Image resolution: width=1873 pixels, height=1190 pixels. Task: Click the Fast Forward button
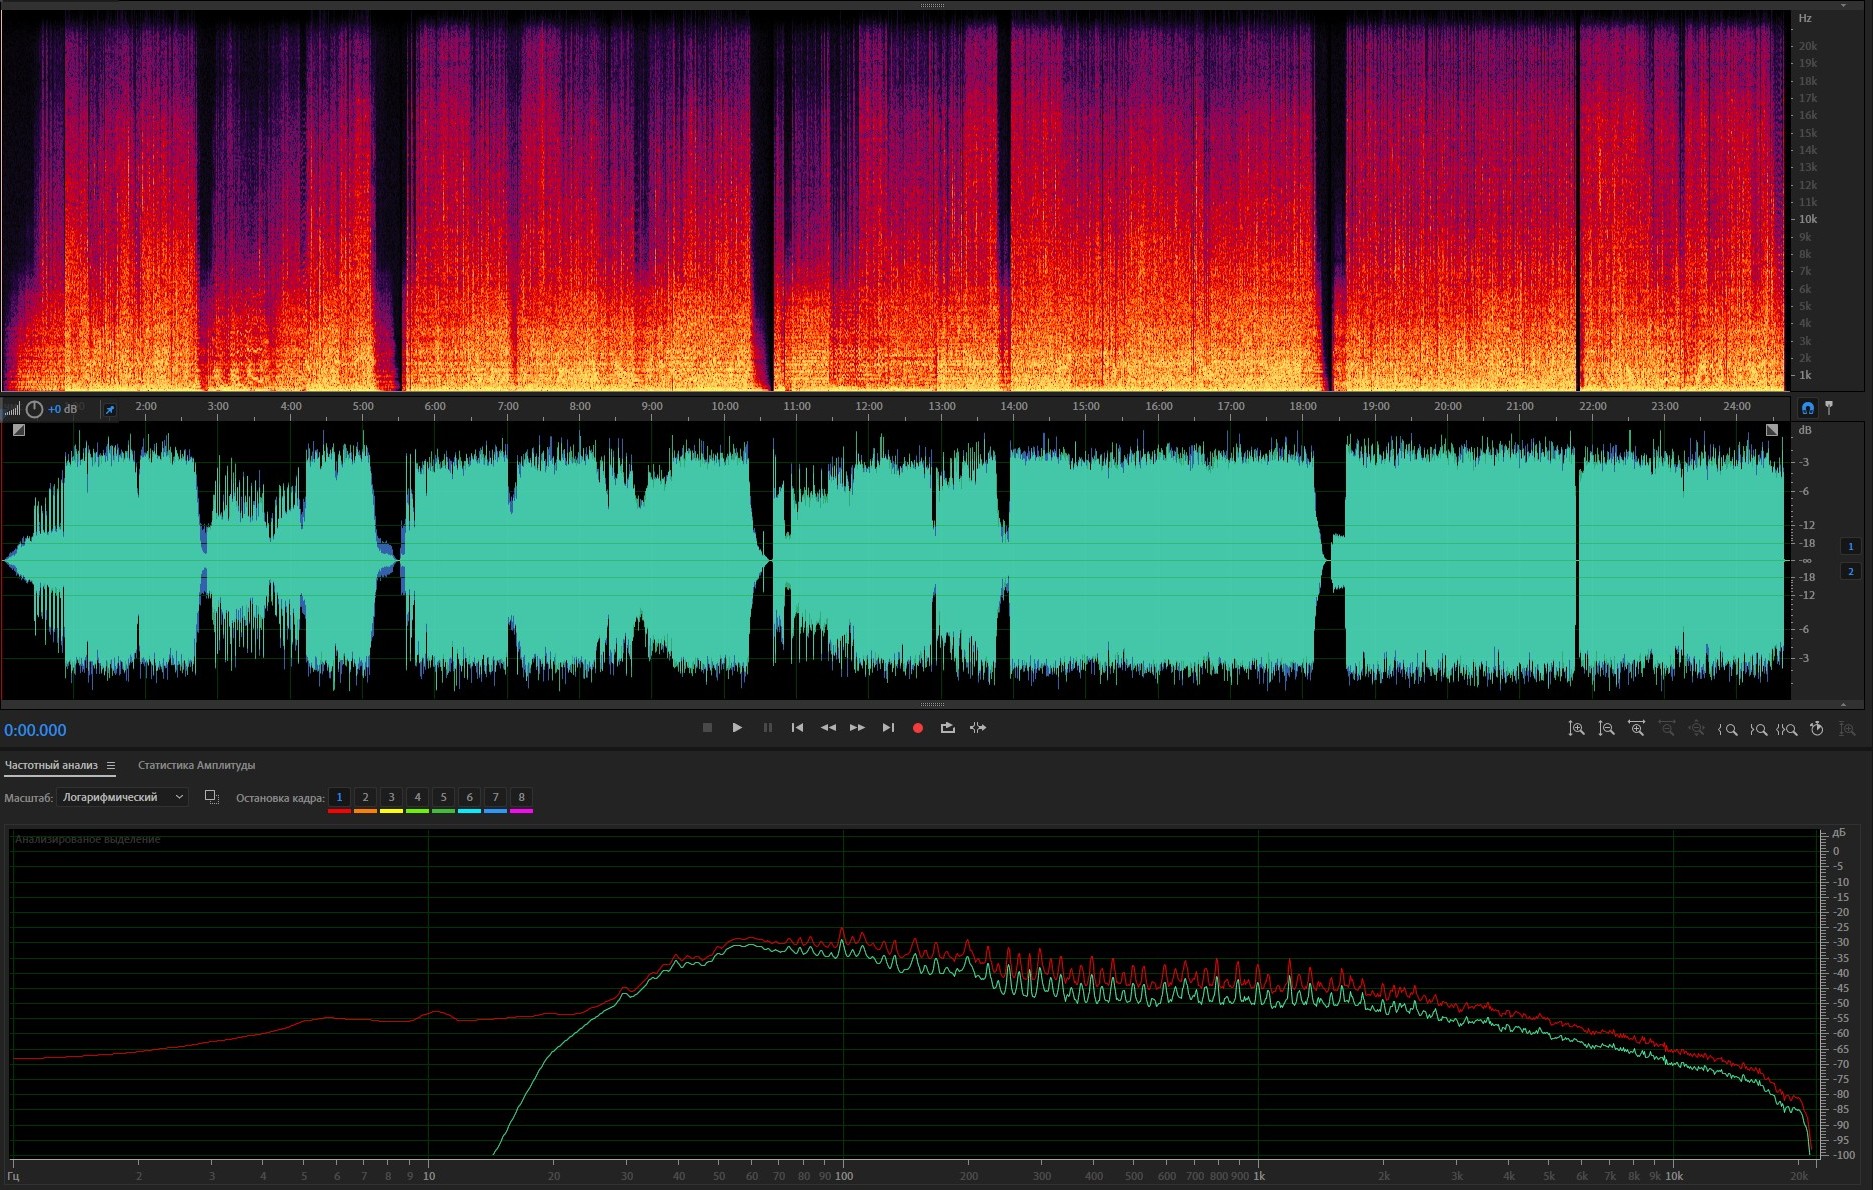(x=857, y=728)
